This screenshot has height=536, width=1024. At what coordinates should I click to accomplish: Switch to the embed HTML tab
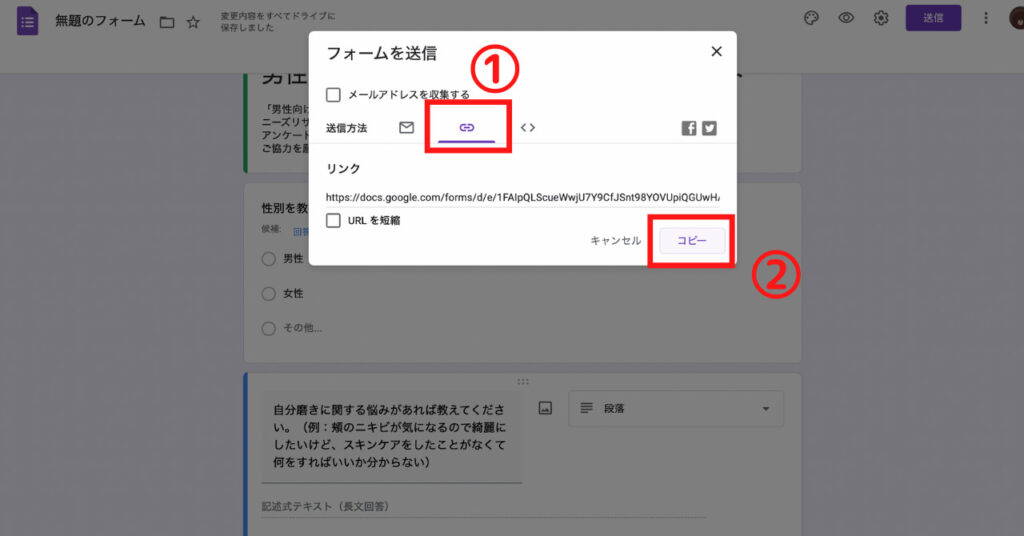tap(528, 128)
